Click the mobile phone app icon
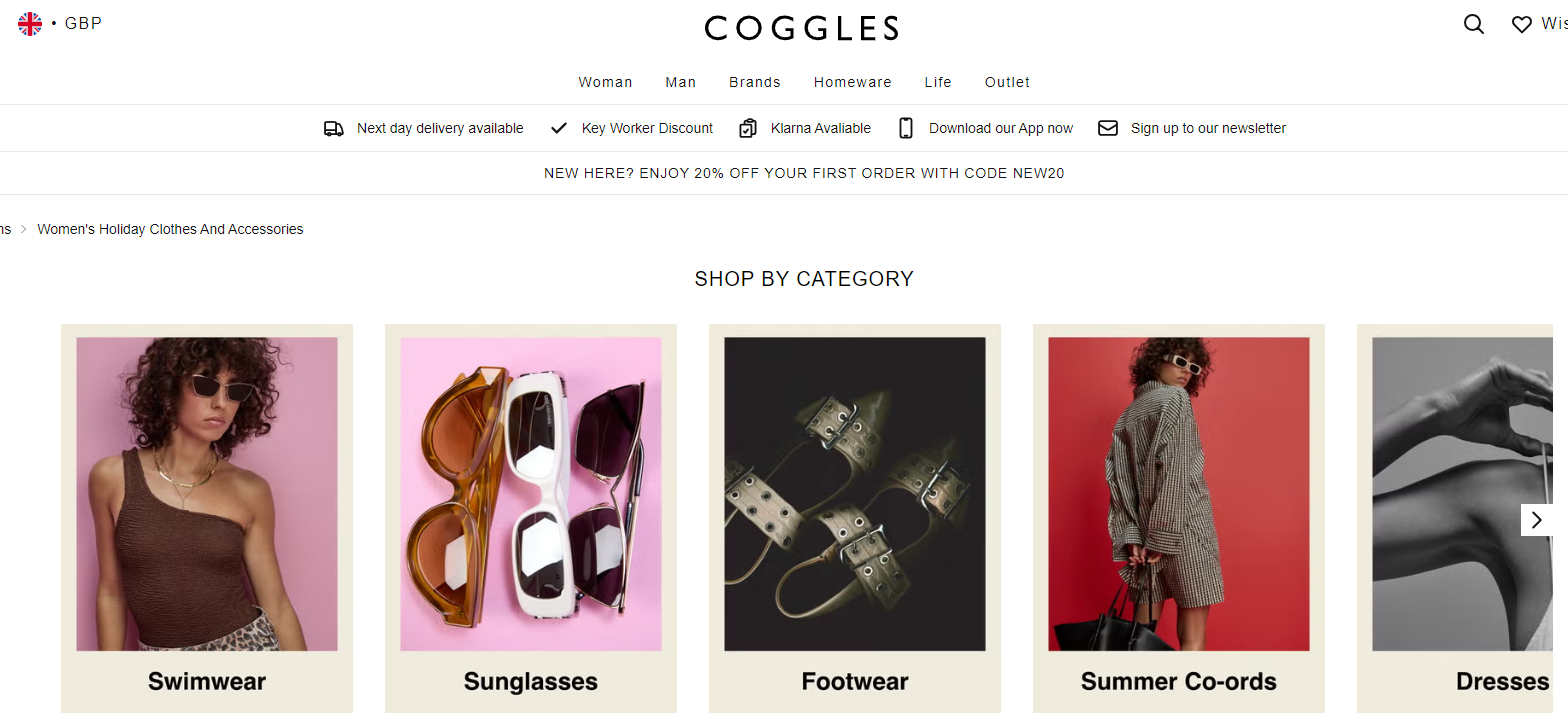The height and width of the screenshot is (723, 1568). (x=906, y=128)
